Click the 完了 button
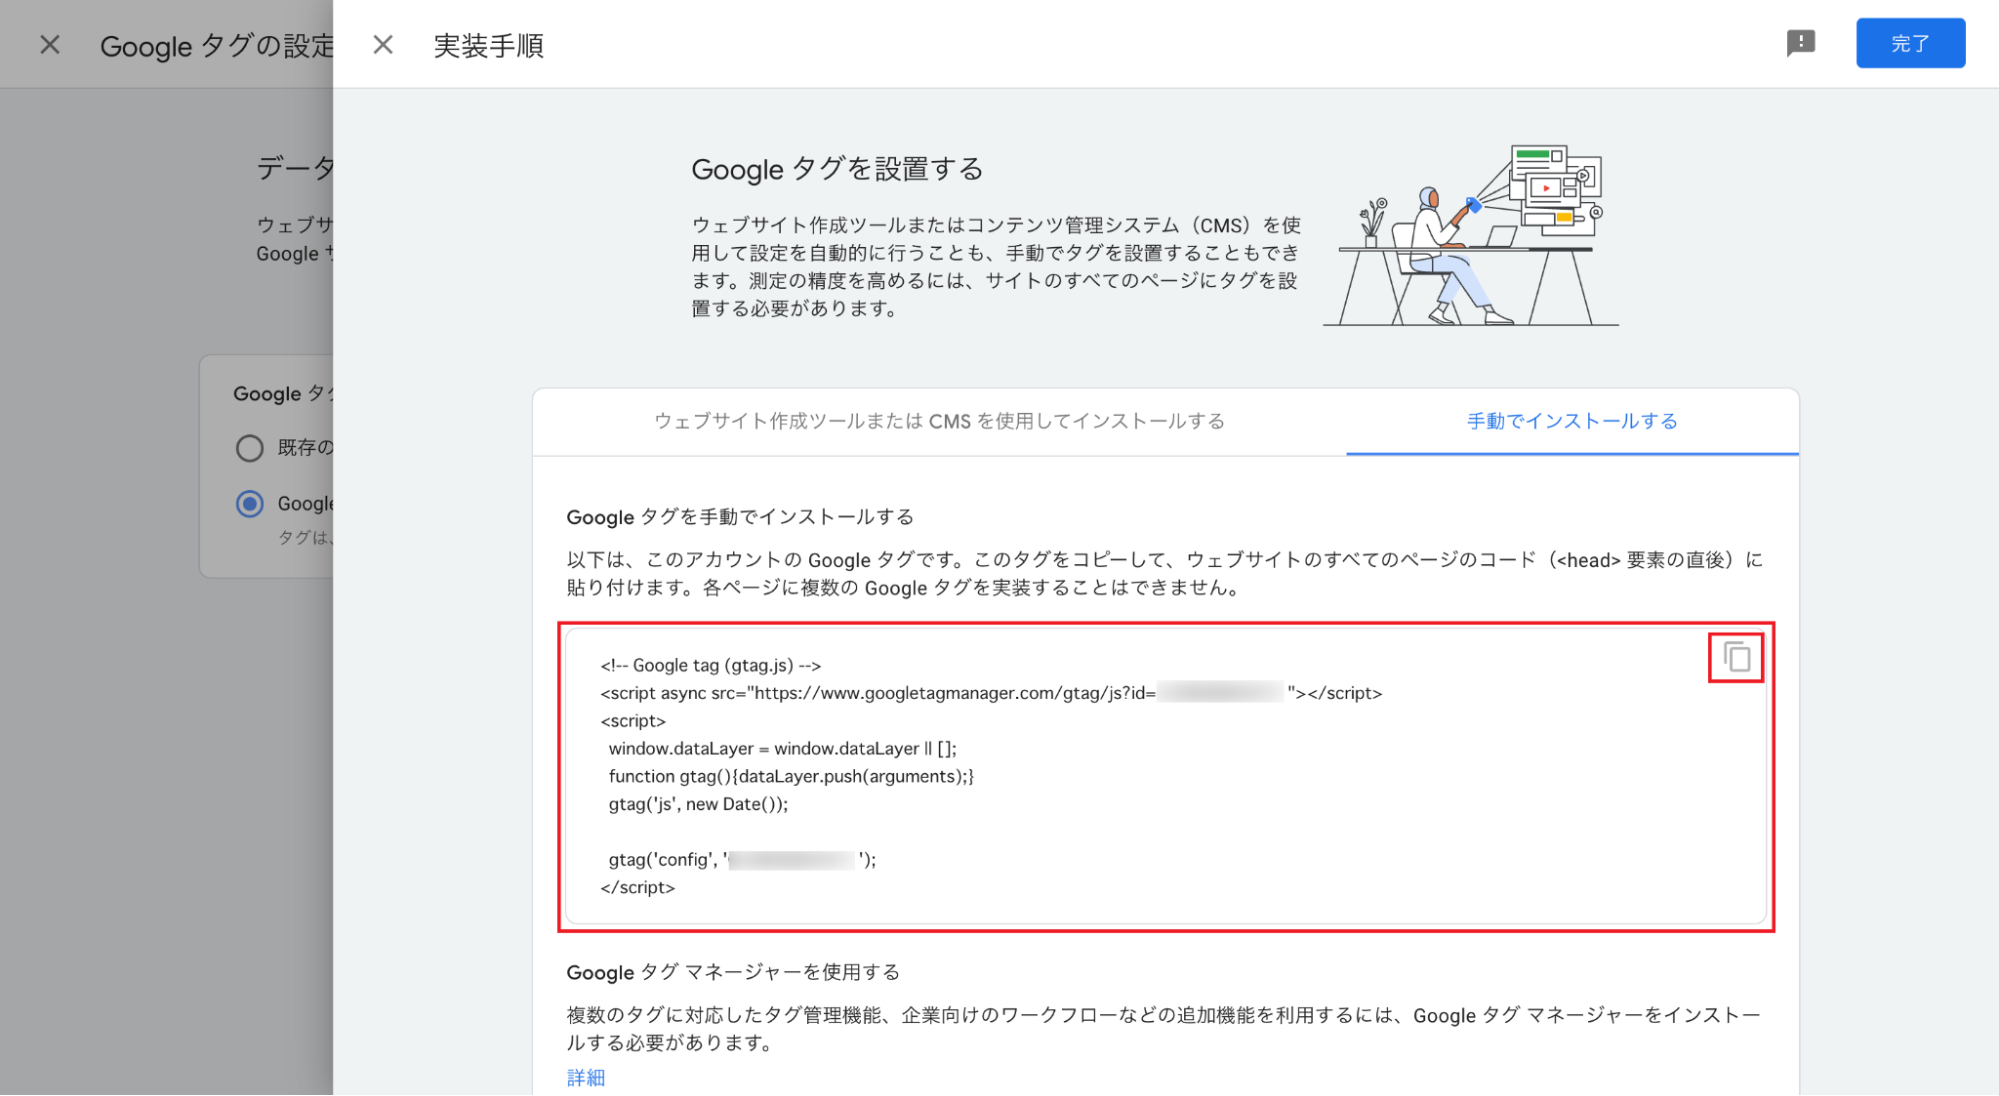The width and height of the screenshot is (1999, 1096). pos(1910,43)
